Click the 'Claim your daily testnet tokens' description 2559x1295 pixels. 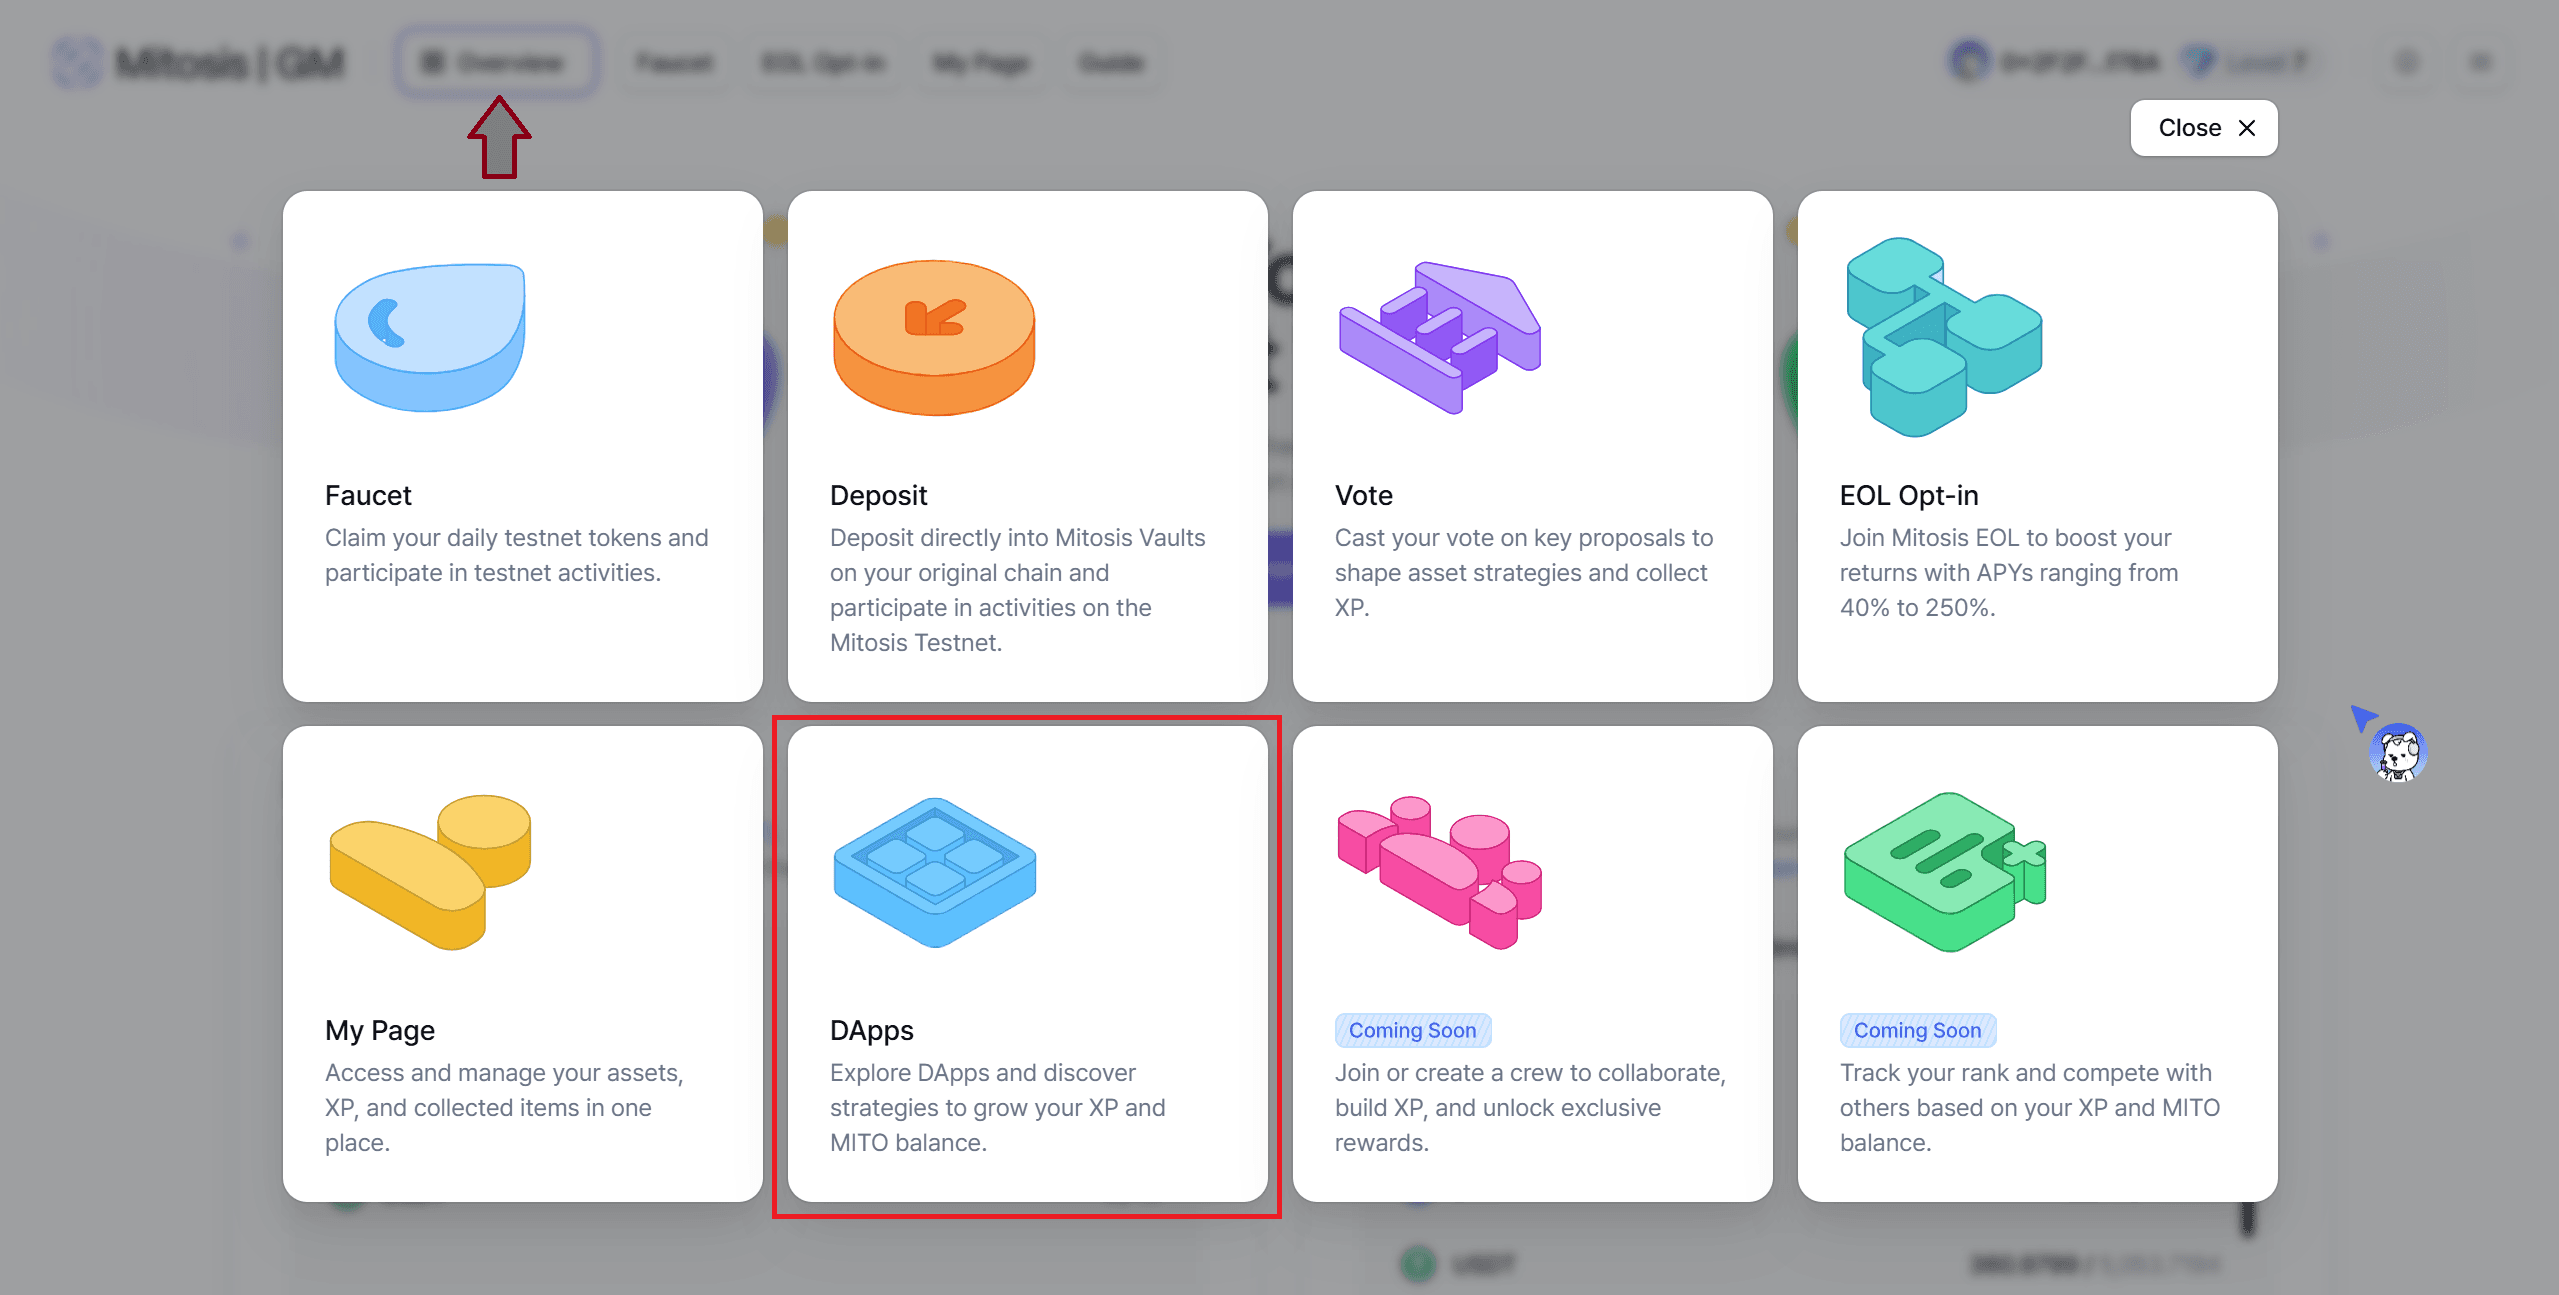[517, 555]
